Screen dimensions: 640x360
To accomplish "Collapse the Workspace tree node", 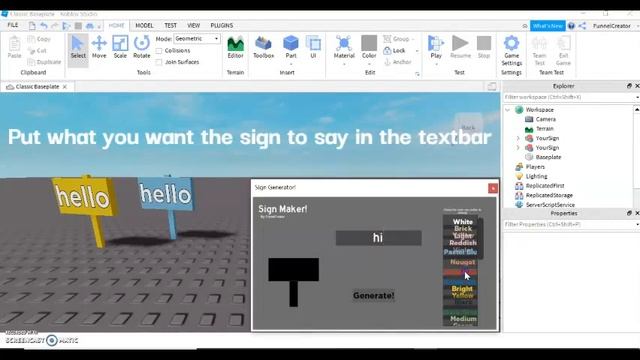I will (x=507, y=110).
